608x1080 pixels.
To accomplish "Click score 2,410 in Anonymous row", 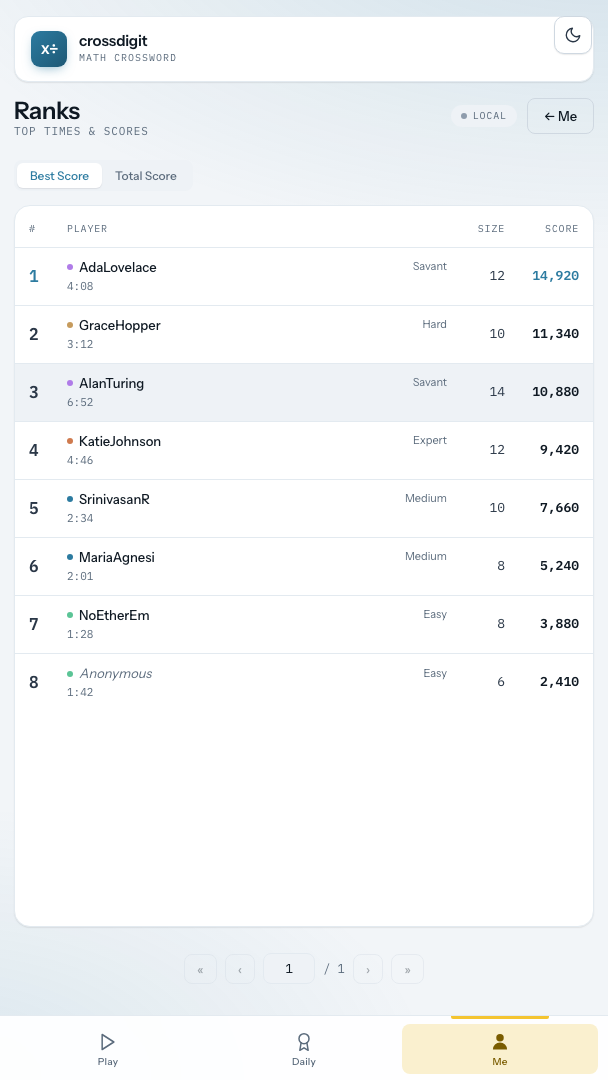I will tap(559, 682).
